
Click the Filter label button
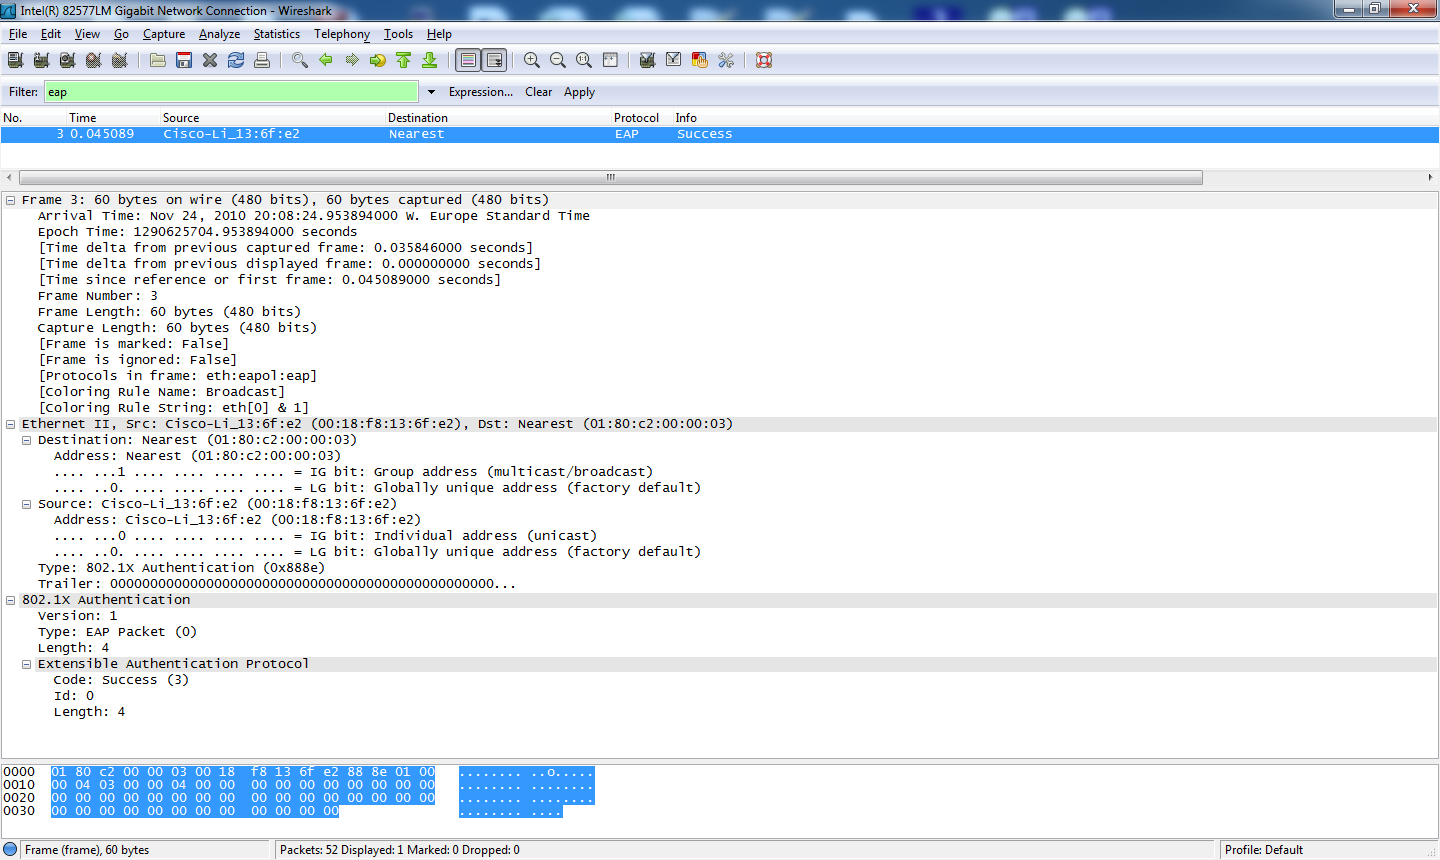coord(23,92)
